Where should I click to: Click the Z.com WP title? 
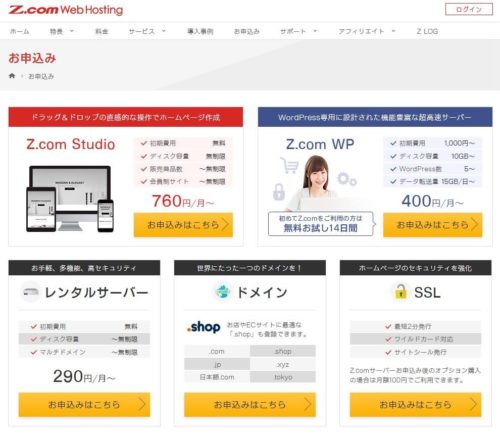[320, 144]
